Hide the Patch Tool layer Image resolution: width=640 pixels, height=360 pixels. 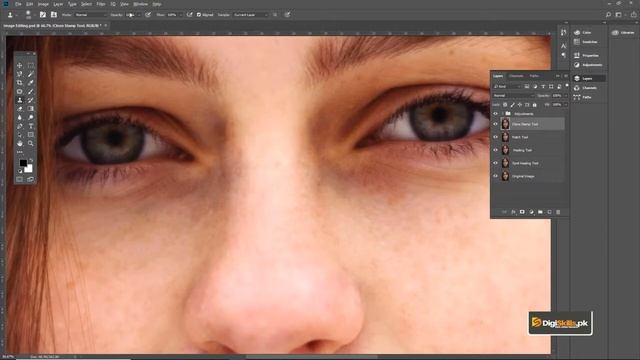(496, 137)
